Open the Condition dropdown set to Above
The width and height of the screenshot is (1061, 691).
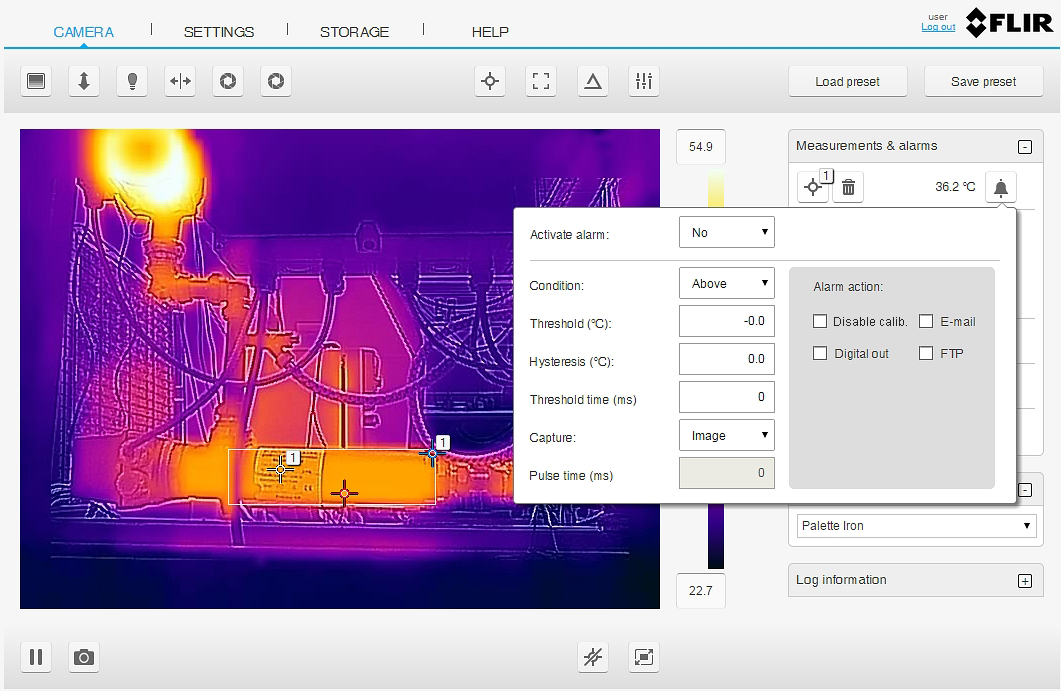(x=727, y=284)
